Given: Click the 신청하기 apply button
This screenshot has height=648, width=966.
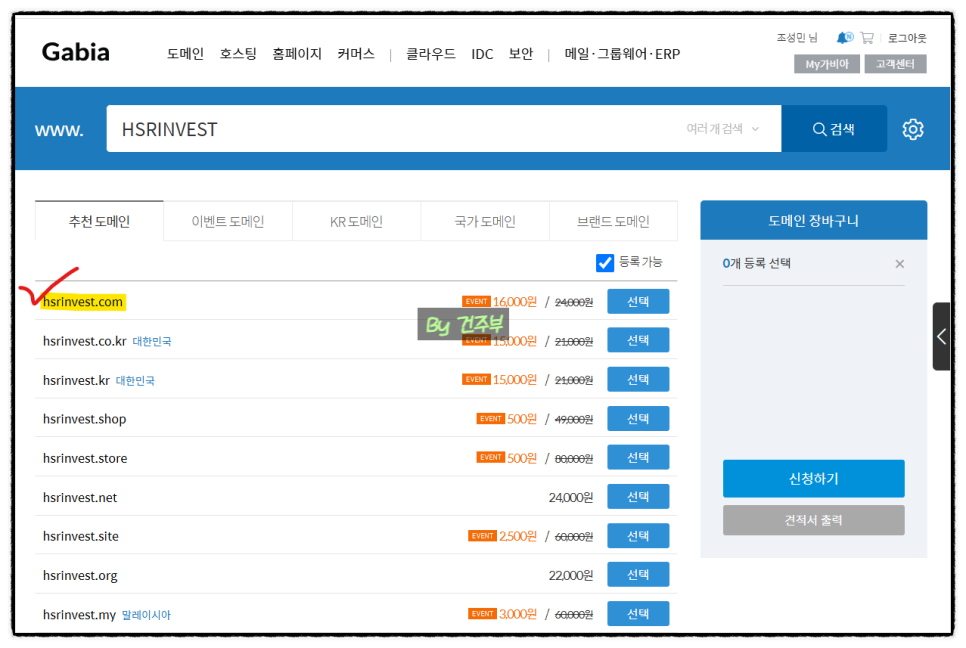Looking at the screenshot, I should [x=813, y=479].
